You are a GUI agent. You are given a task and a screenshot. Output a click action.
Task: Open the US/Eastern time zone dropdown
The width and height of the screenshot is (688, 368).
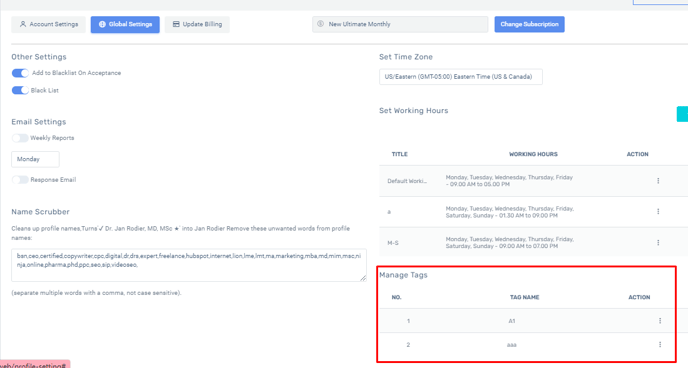click(461, 77)
